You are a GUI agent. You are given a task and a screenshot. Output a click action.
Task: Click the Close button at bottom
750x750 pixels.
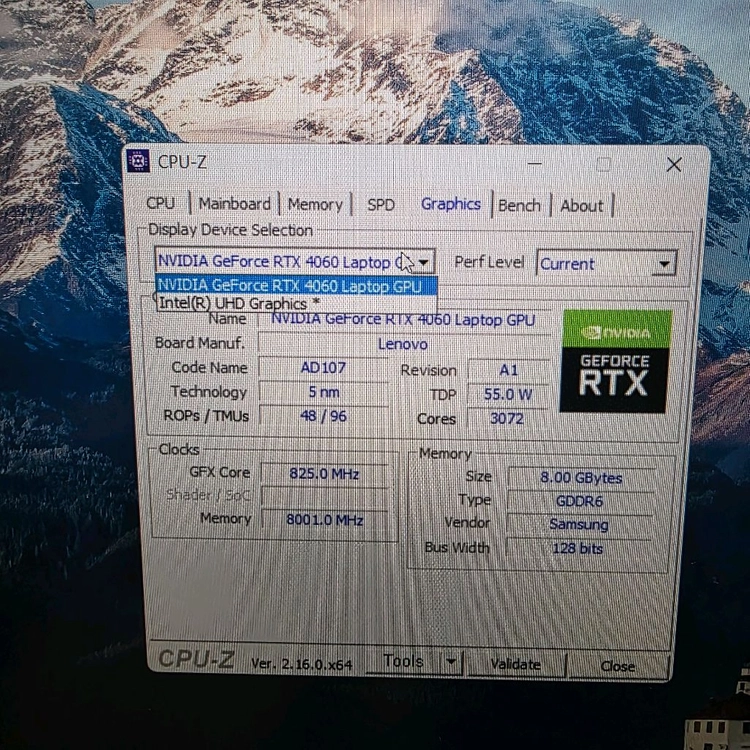click(x=618, y=666)
